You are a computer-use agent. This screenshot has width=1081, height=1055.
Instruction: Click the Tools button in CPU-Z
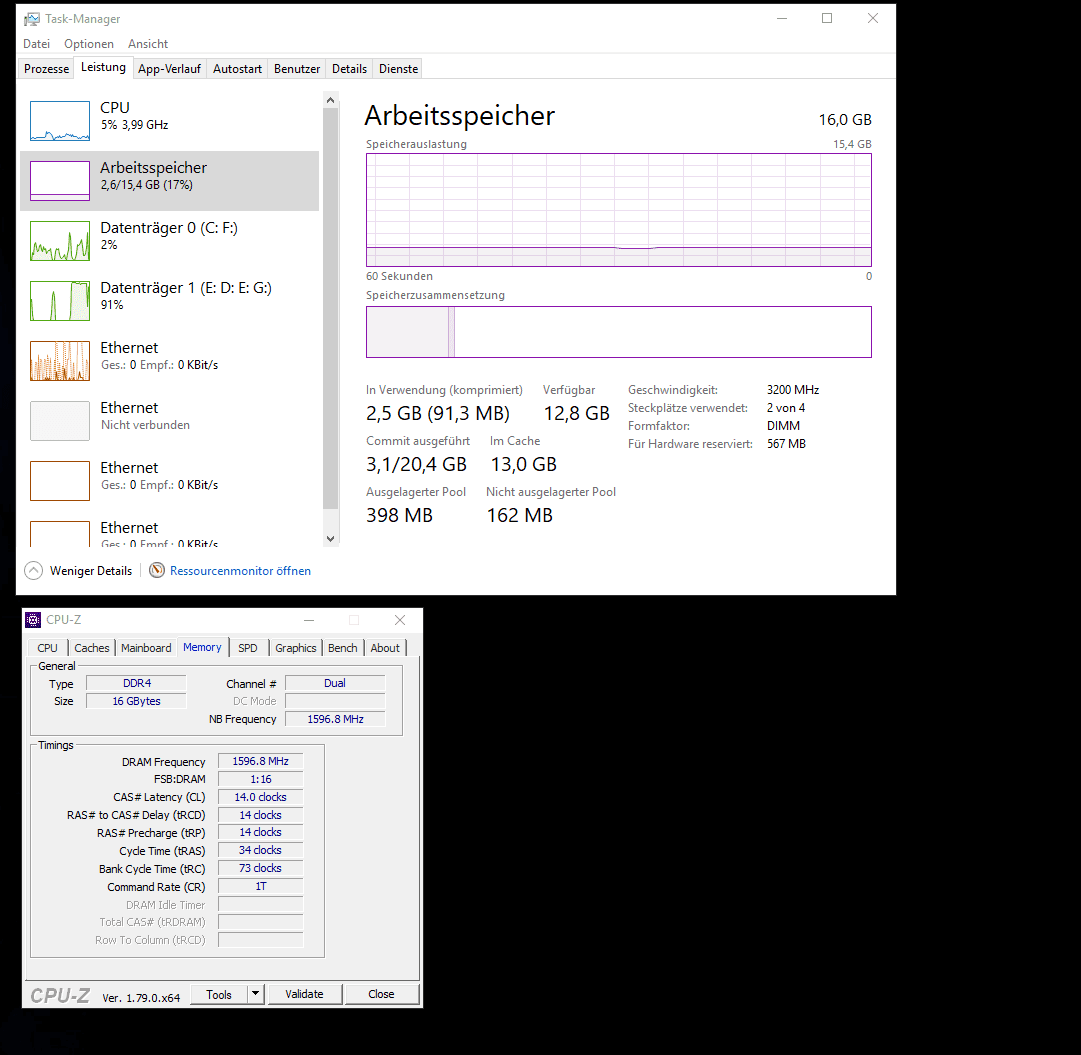219,994
